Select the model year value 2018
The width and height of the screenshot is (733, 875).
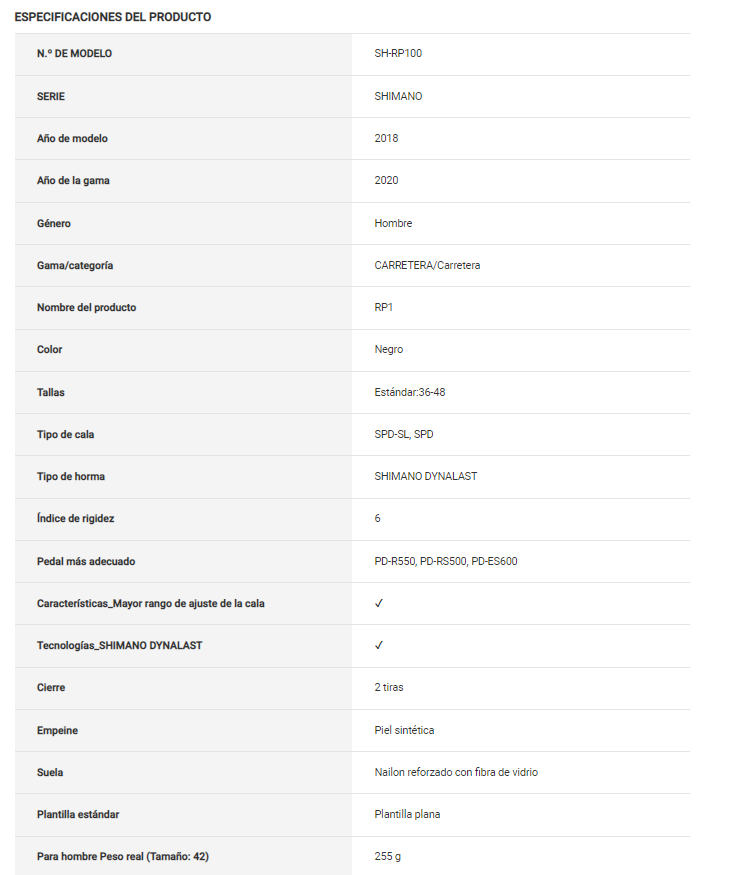386,138
